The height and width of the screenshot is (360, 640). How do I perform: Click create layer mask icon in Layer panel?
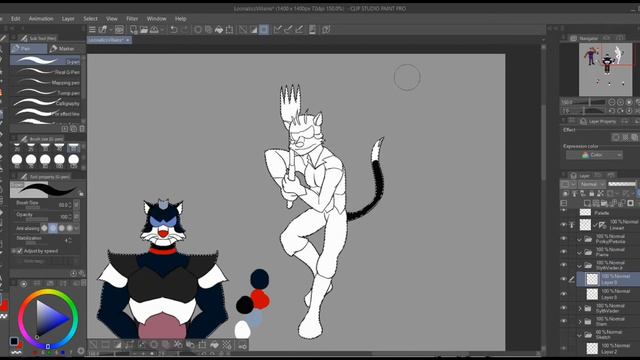click(630, 203)
